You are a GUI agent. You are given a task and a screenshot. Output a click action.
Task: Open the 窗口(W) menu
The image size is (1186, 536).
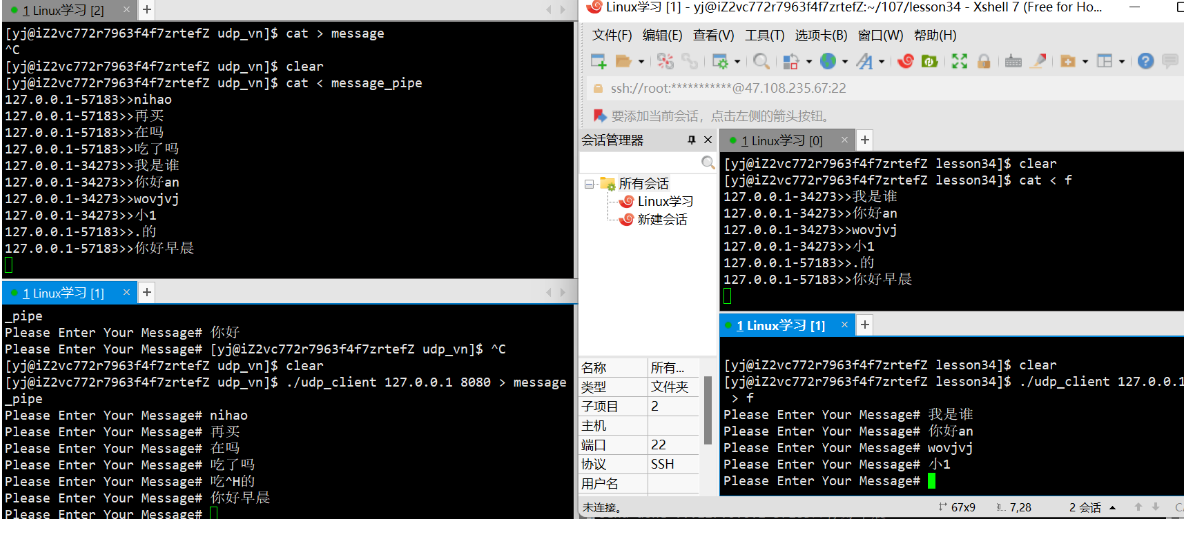pyautogui.click(x=880, y=36)
